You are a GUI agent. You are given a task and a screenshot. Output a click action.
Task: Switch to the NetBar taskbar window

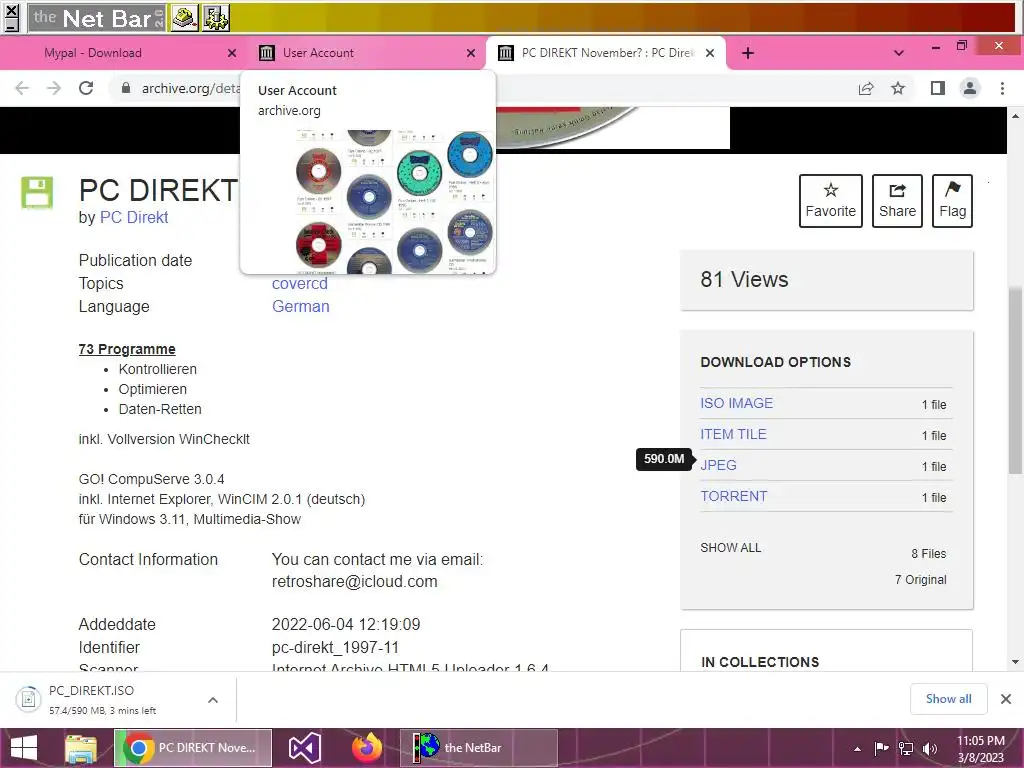[x=479, y=748]
